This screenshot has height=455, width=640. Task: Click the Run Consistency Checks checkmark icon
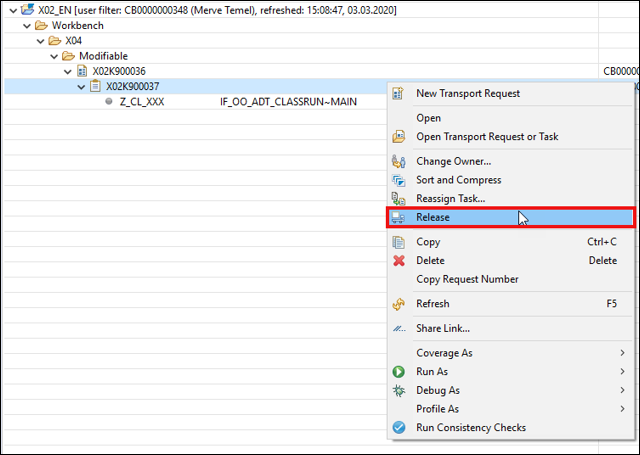(x=399, y=427)
